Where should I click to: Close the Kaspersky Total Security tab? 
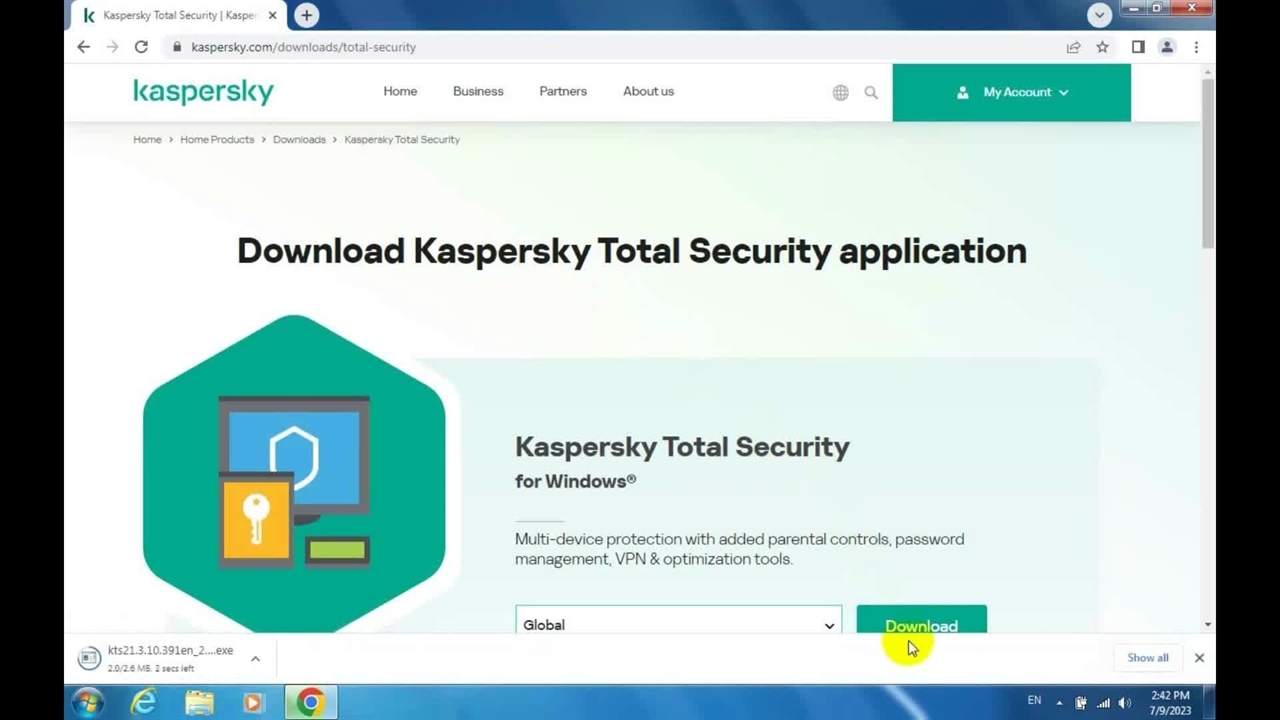272,15
